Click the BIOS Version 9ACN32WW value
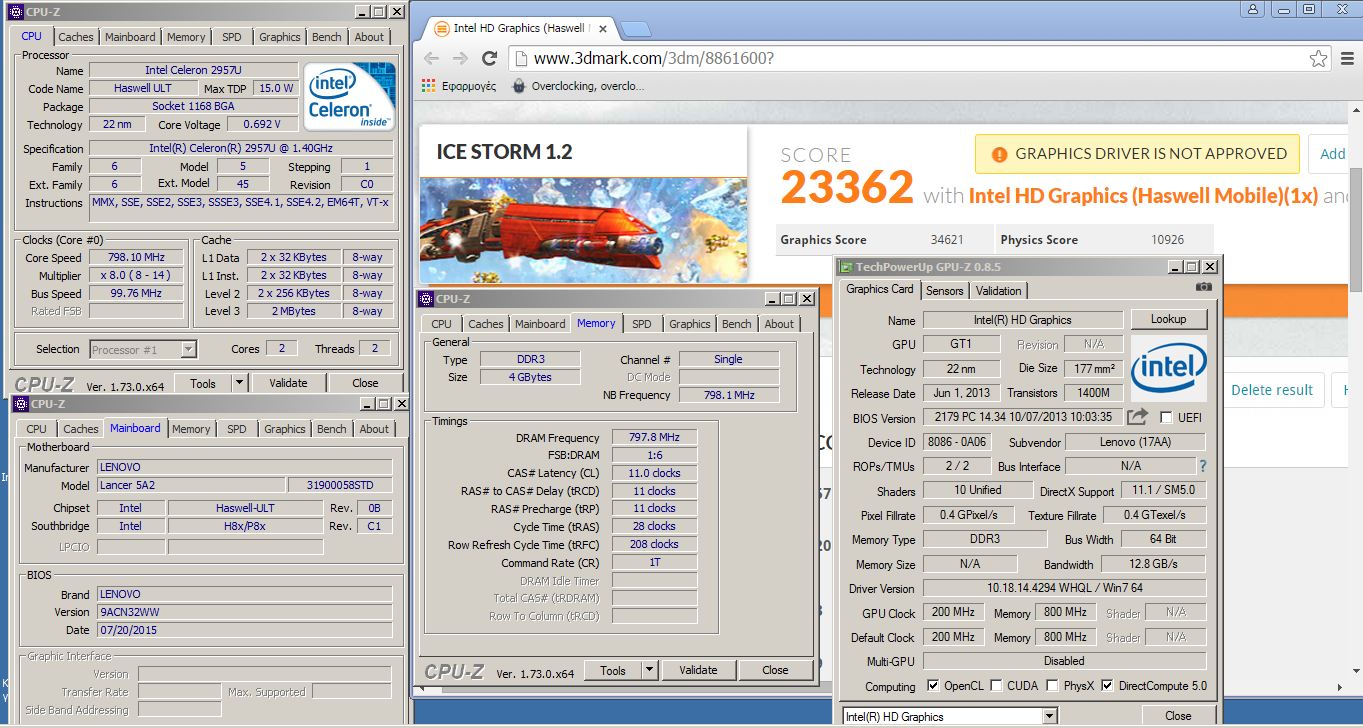Viewport: 1363px width, 728px height. coord(244,612)
